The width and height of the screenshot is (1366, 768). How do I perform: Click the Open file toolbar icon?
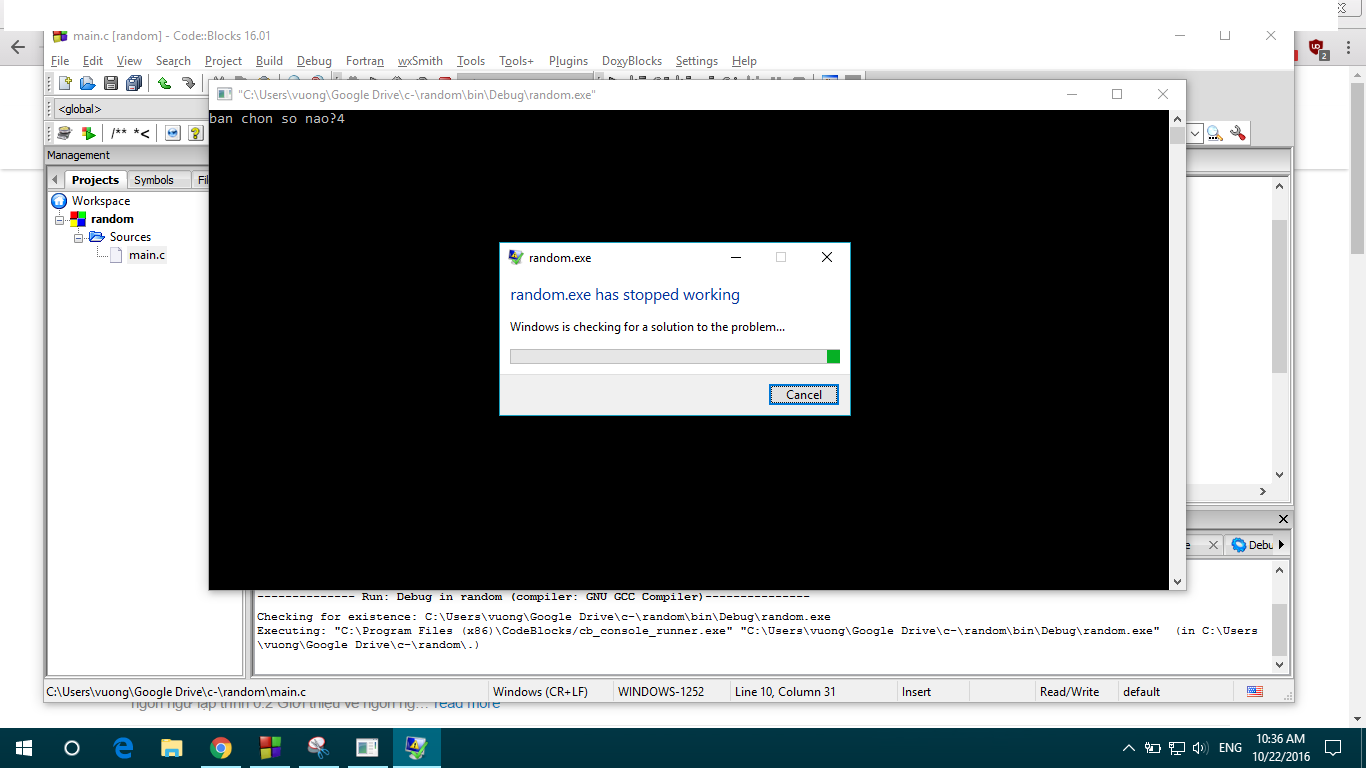point(87,84)
